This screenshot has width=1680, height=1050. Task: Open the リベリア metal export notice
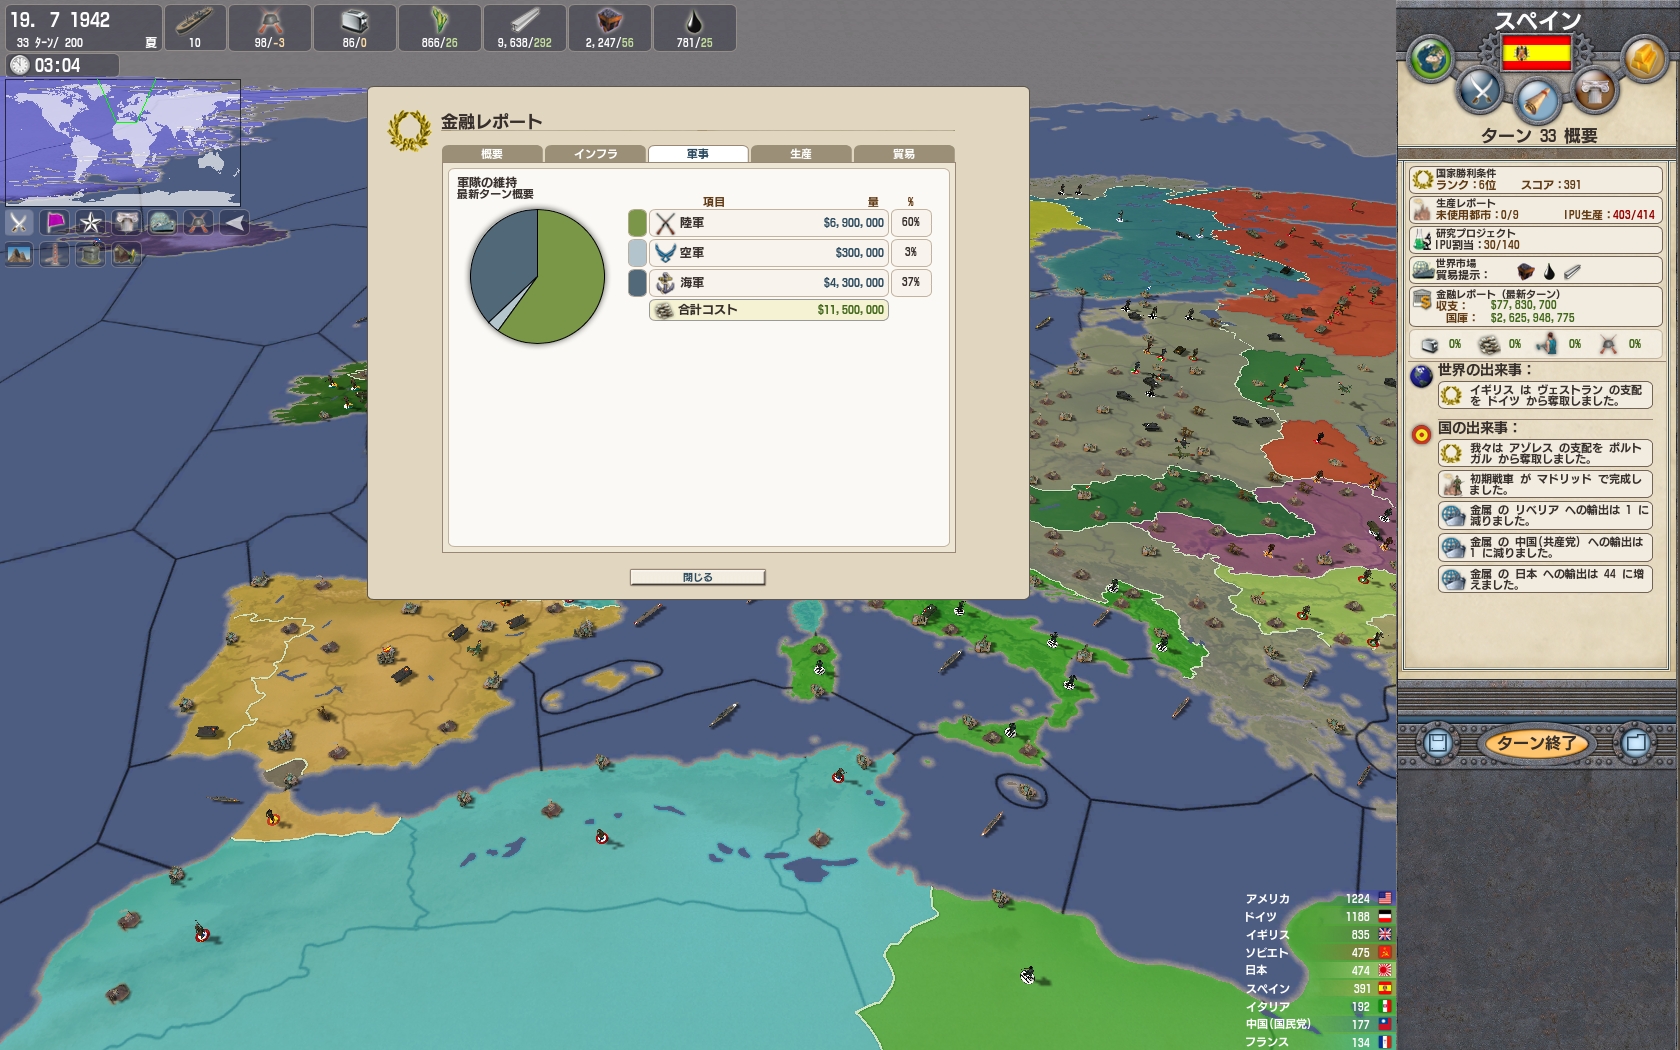coord(1545,515)
